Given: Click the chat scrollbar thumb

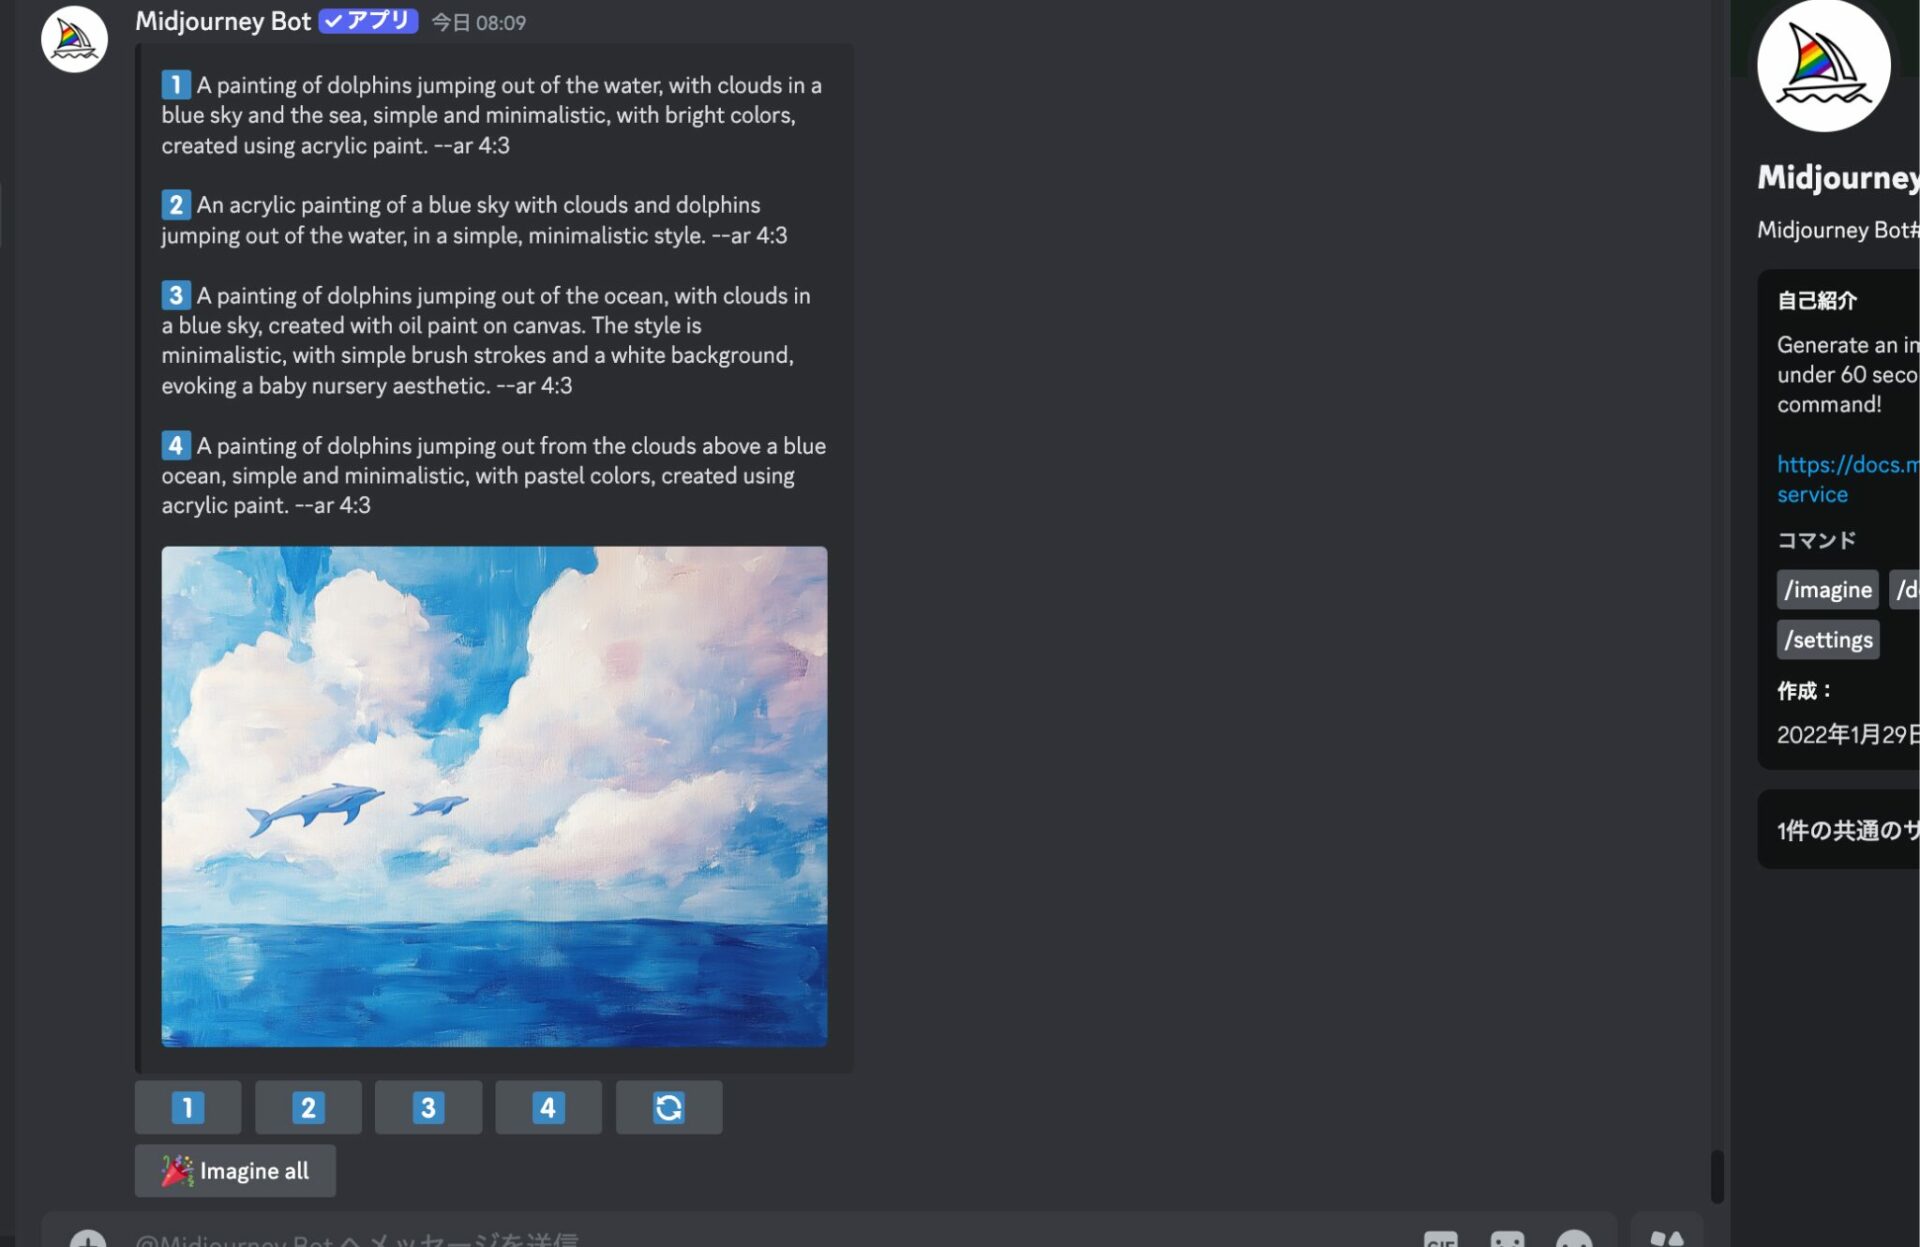Looking at the screenshot, I should (1716, 1176).
